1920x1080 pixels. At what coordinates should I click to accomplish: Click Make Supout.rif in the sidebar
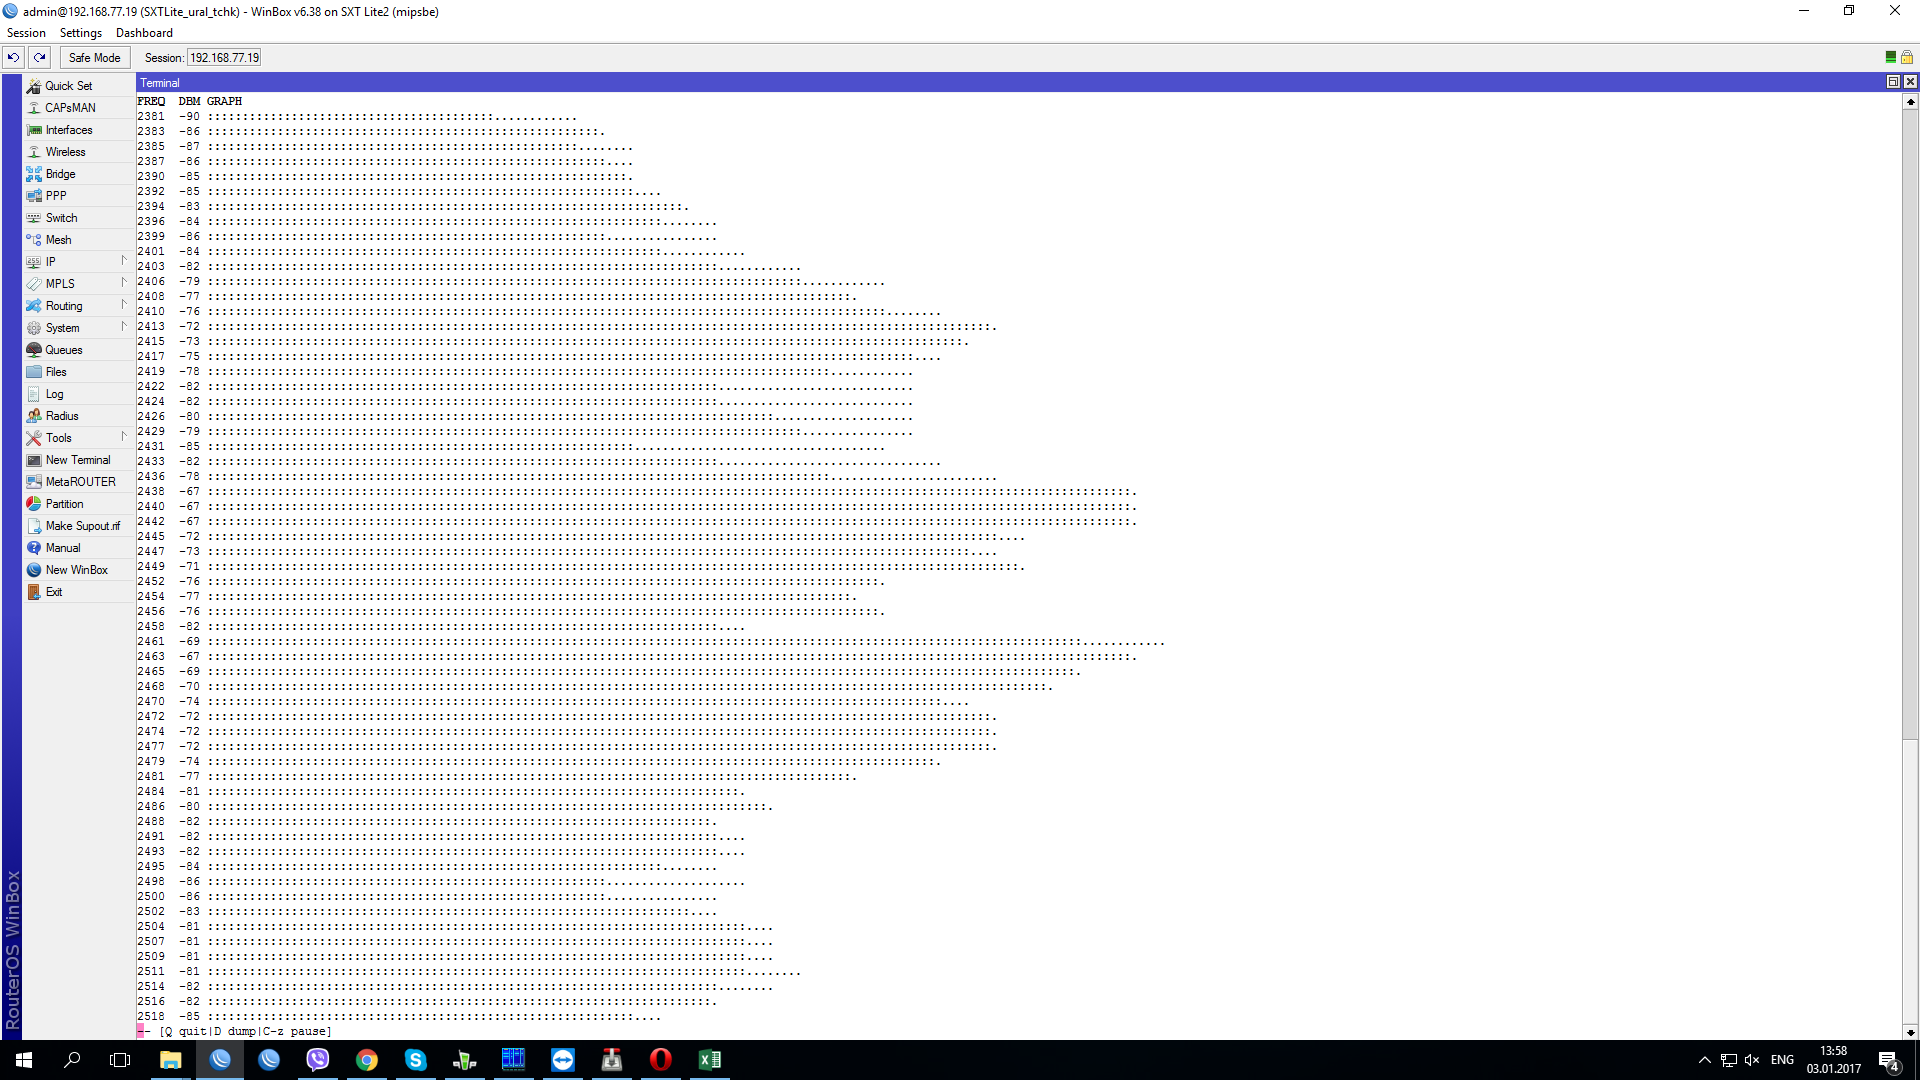coord(82,526)
